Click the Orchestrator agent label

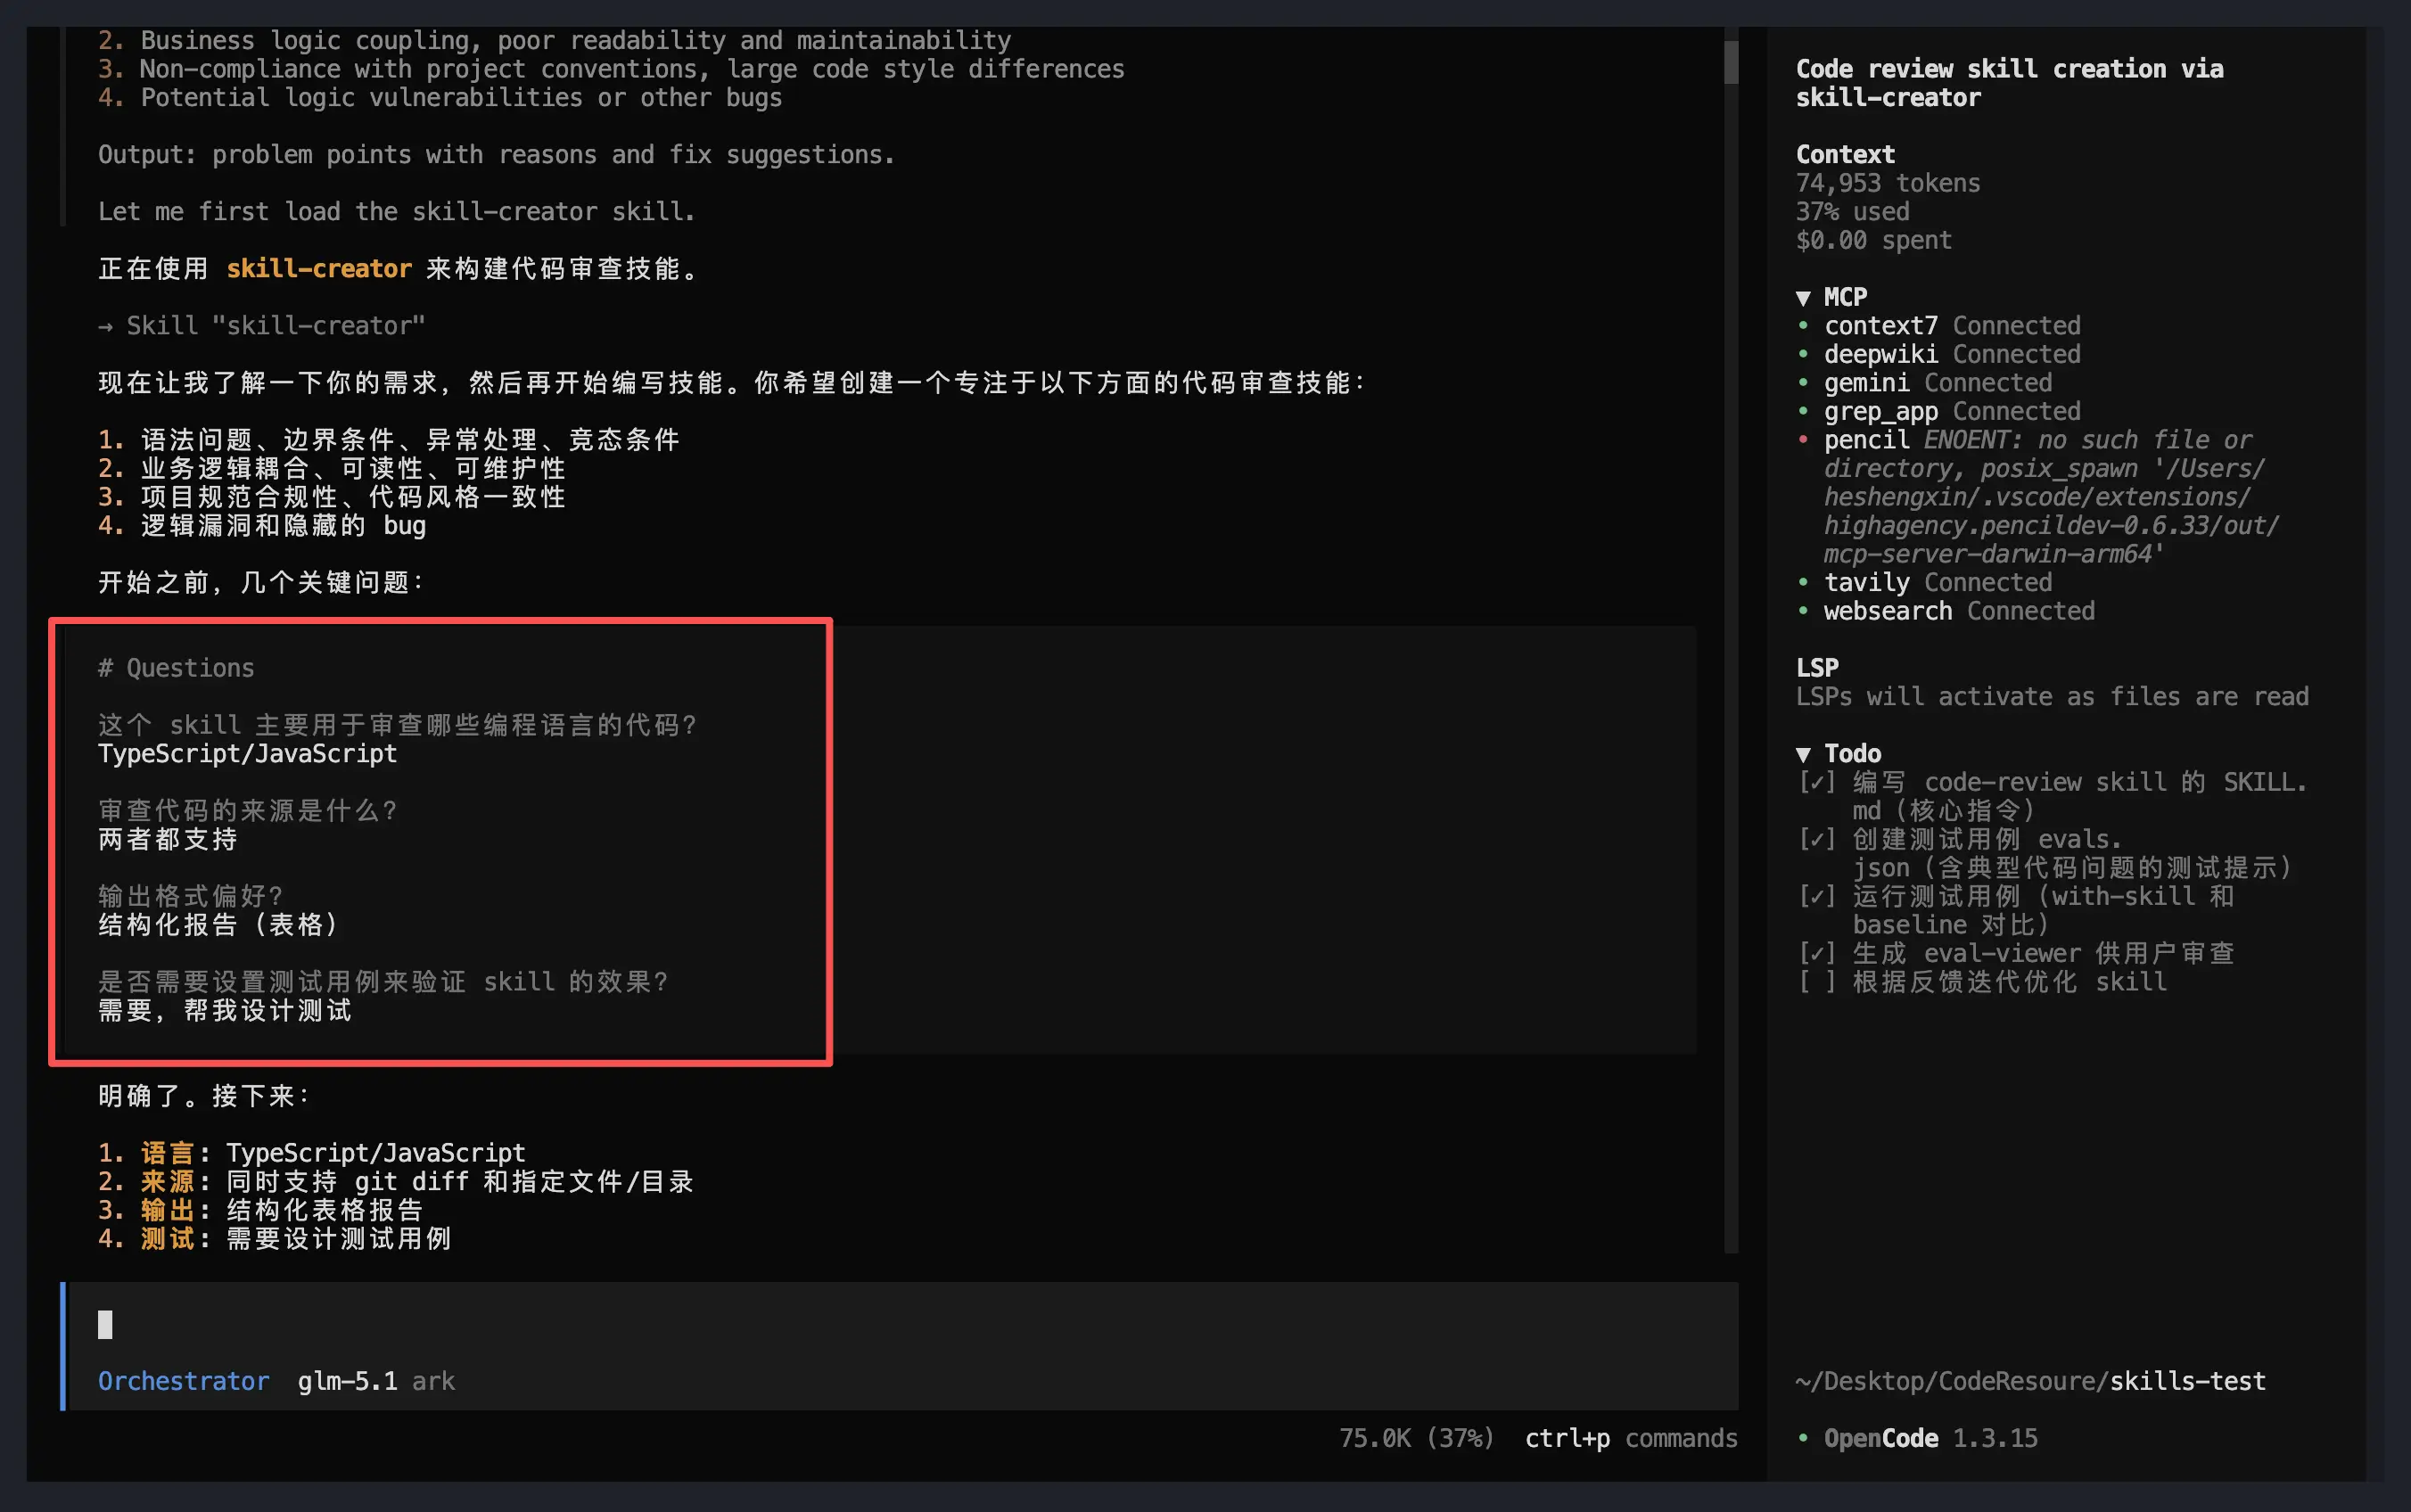coord(183,1381)
